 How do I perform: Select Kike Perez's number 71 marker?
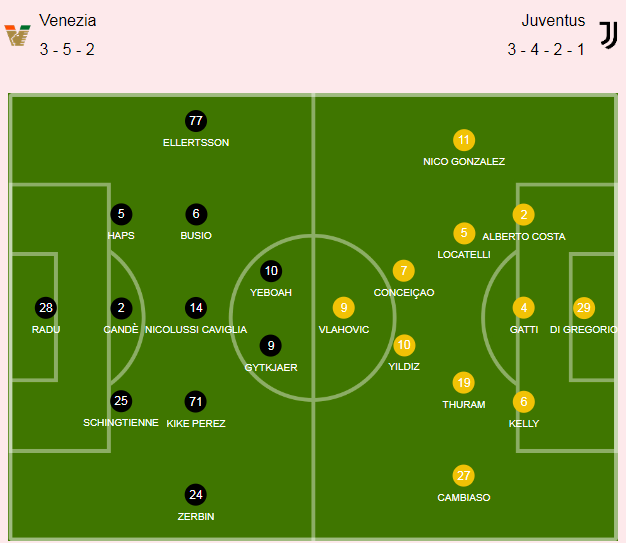[x=196, y=401]
